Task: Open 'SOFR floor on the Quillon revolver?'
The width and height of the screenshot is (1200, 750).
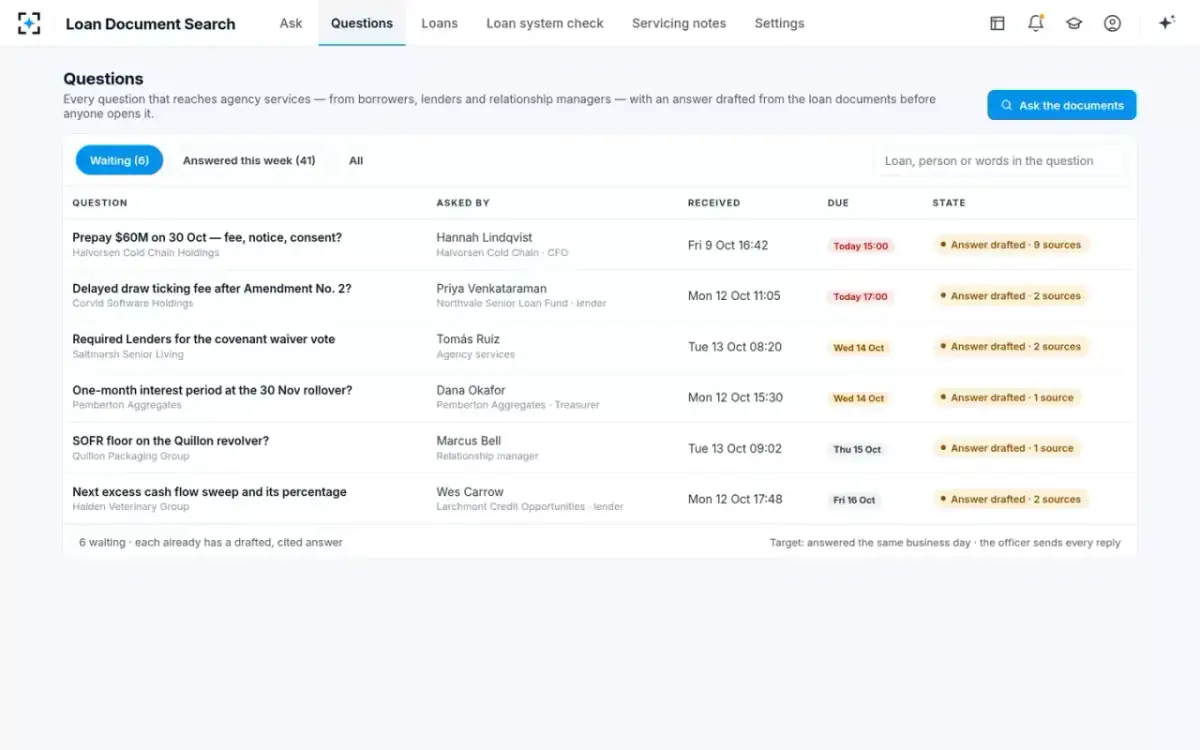Action: point(171,441)
